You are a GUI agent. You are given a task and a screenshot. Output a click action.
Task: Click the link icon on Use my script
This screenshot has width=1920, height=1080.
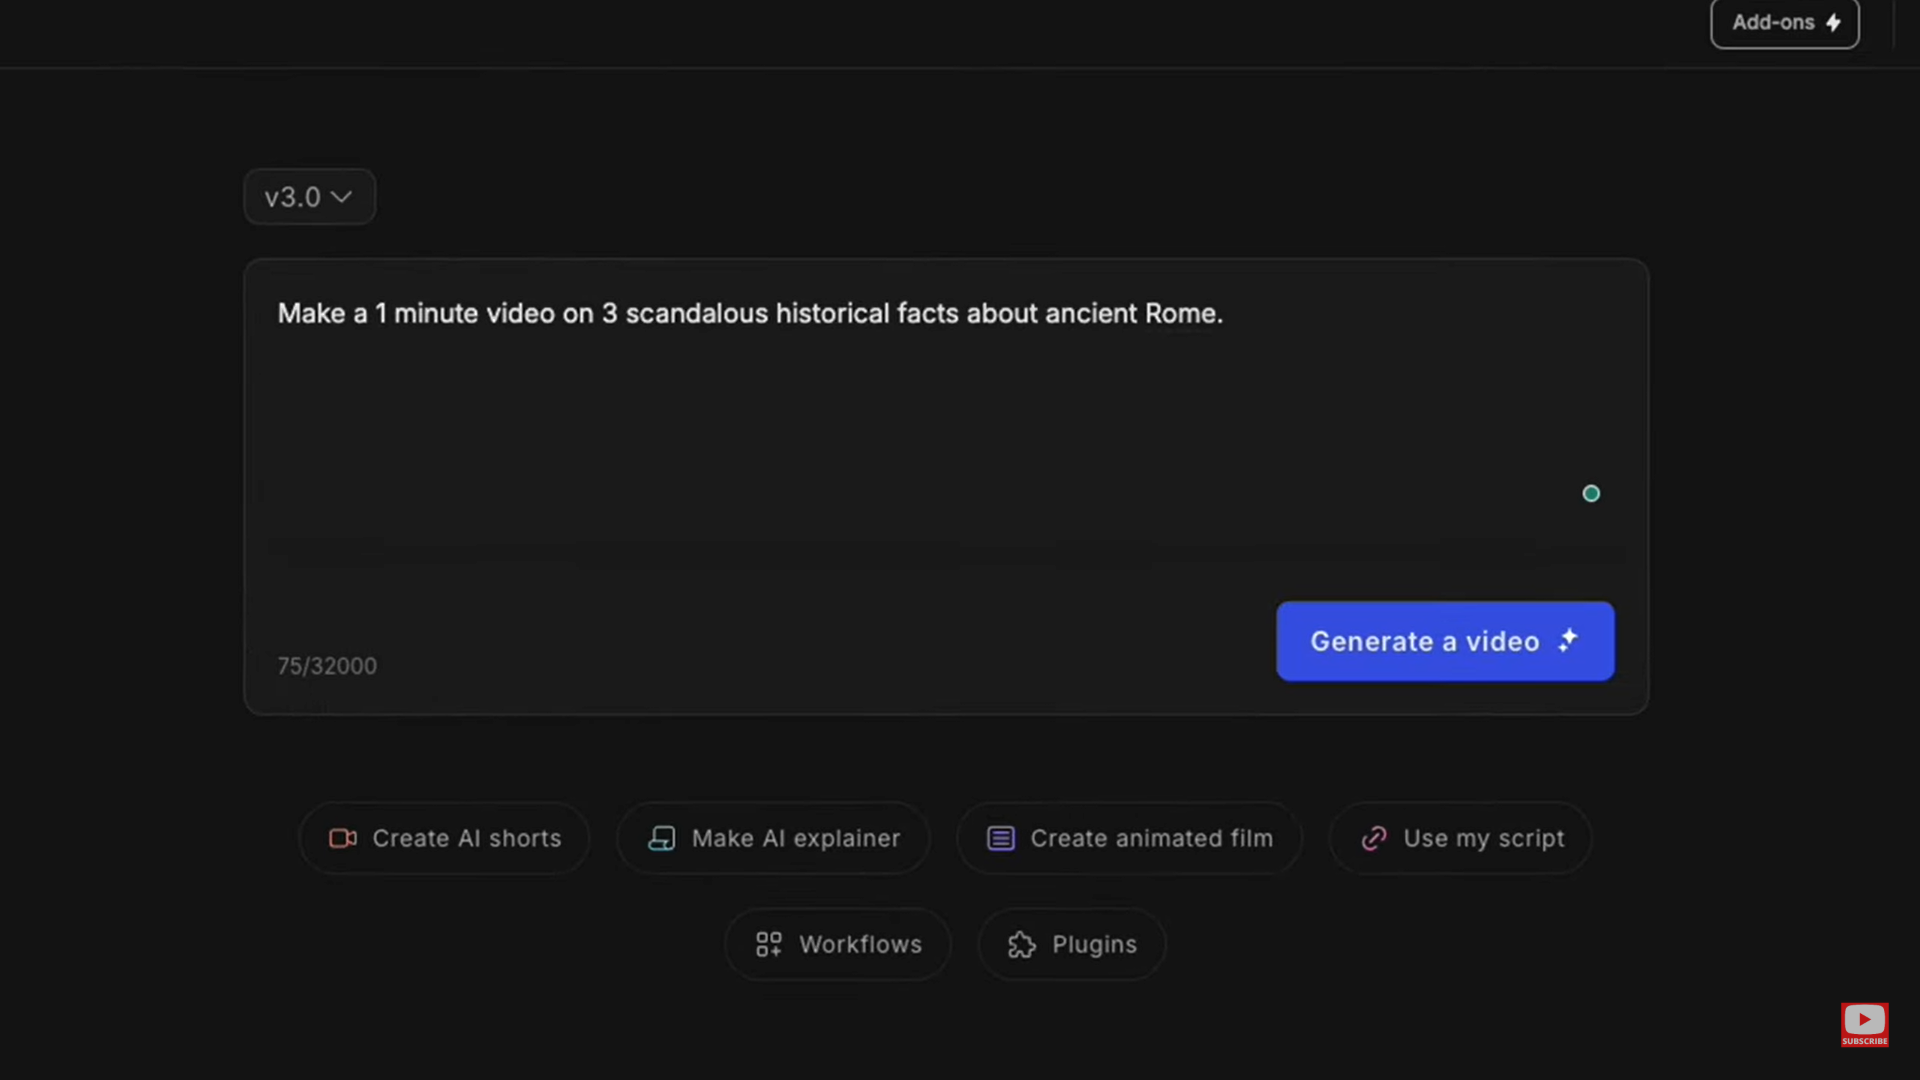tap(1374, 838)
